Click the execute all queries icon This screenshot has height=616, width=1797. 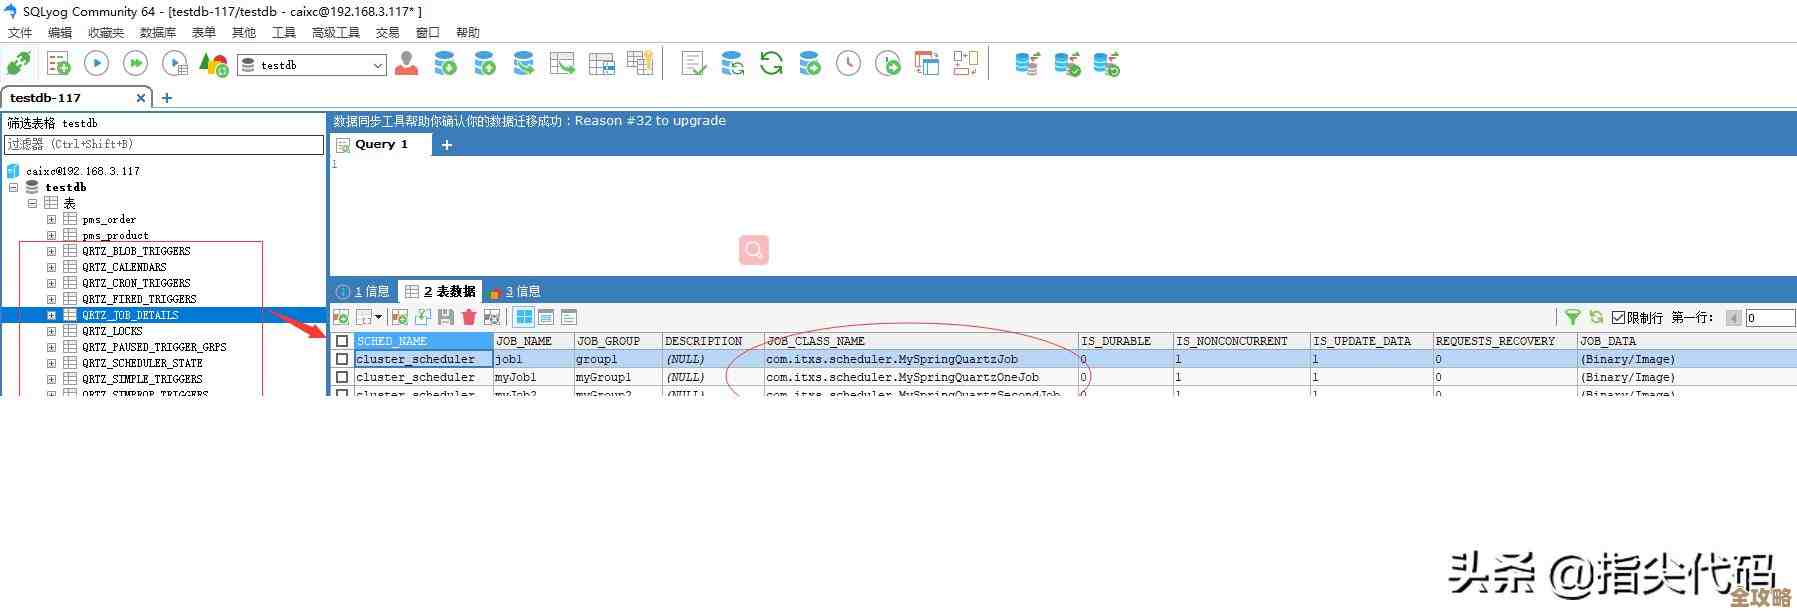[135, 64]
